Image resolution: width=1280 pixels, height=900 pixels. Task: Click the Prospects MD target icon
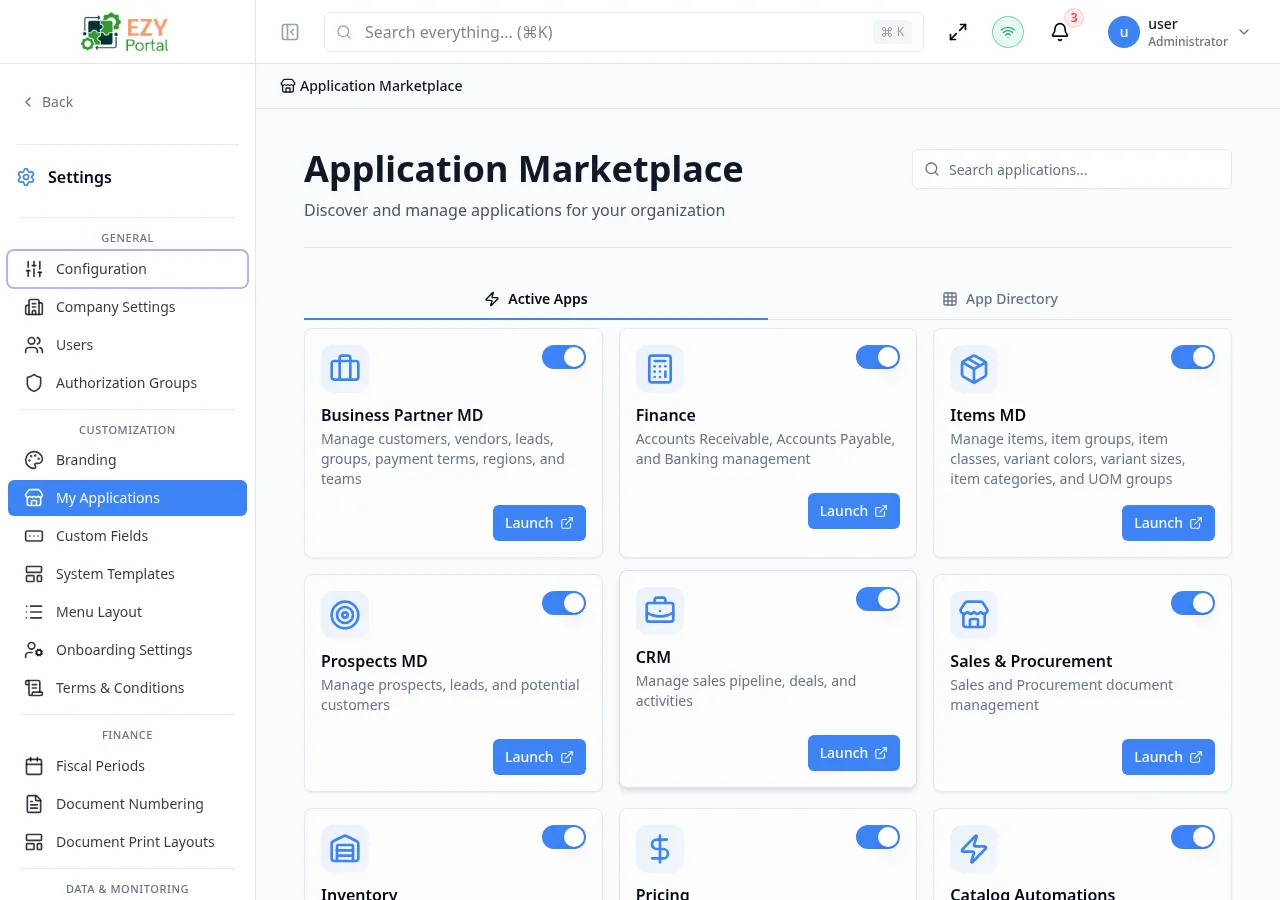point(345,615)
